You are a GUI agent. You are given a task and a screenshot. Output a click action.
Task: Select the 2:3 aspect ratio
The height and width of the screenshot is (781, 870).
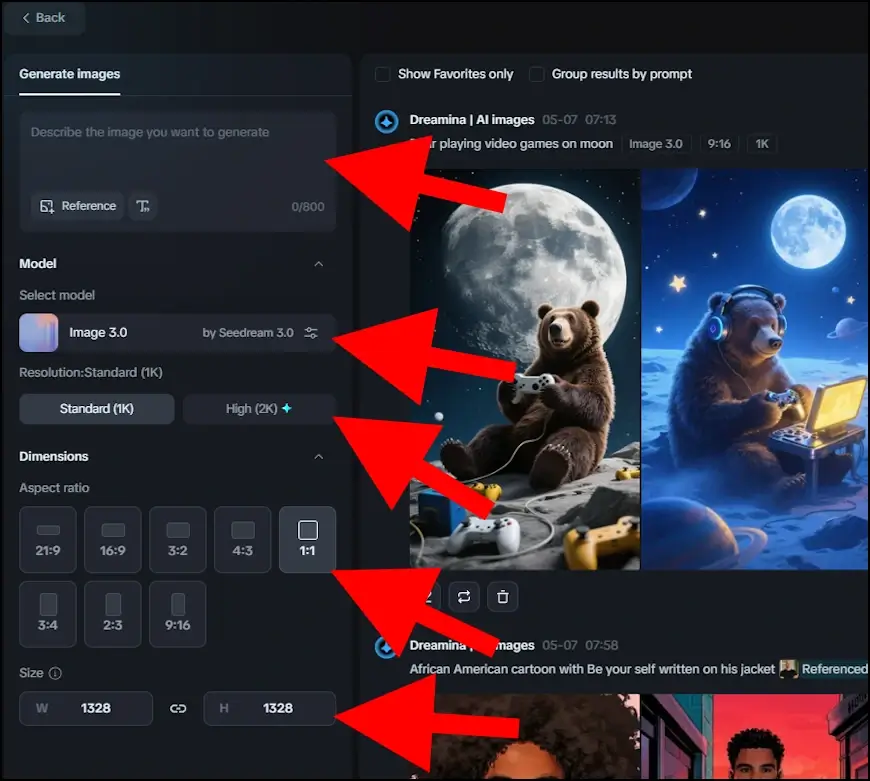pyautogui.click(x=113, y=614)
